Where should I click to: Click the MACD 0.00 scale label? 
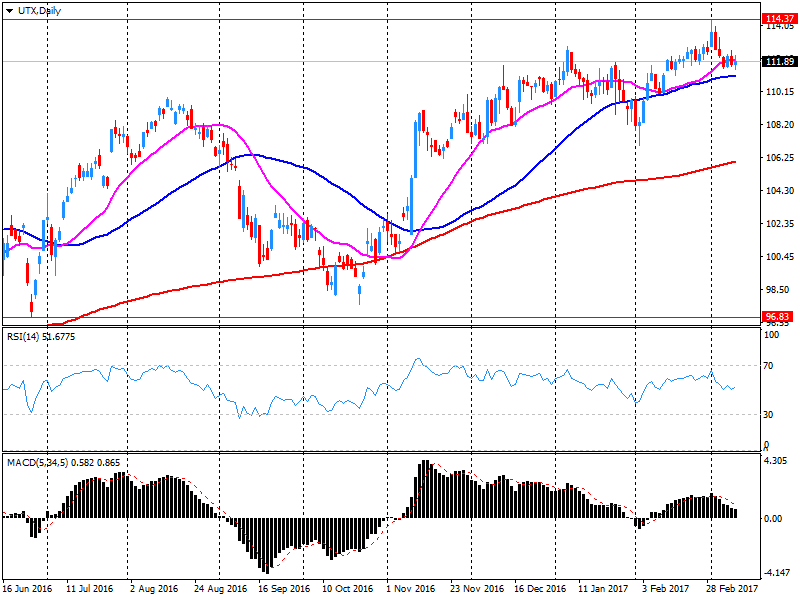773,519
